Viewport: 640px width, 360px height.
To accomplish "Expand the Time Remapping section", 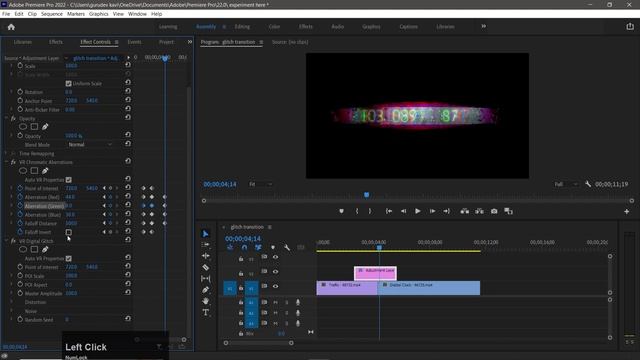I will point(7,153).
